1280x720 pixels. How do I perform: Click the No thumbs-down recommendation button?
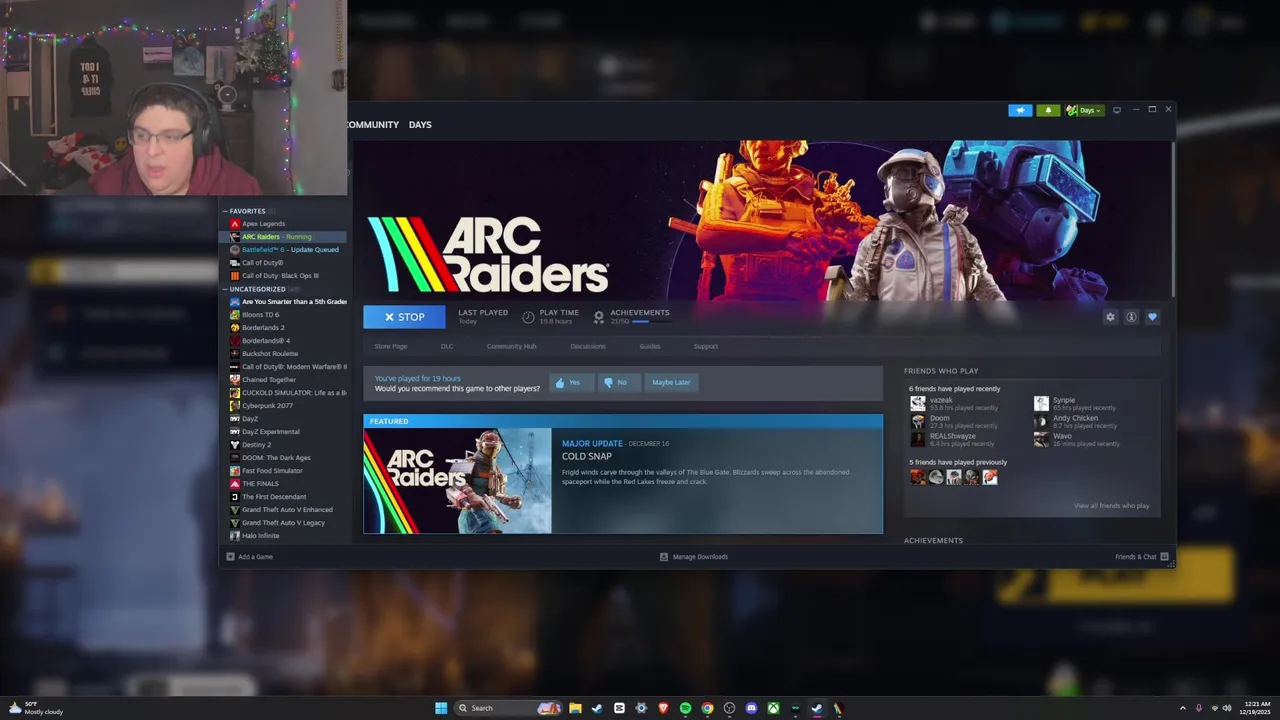618,382
